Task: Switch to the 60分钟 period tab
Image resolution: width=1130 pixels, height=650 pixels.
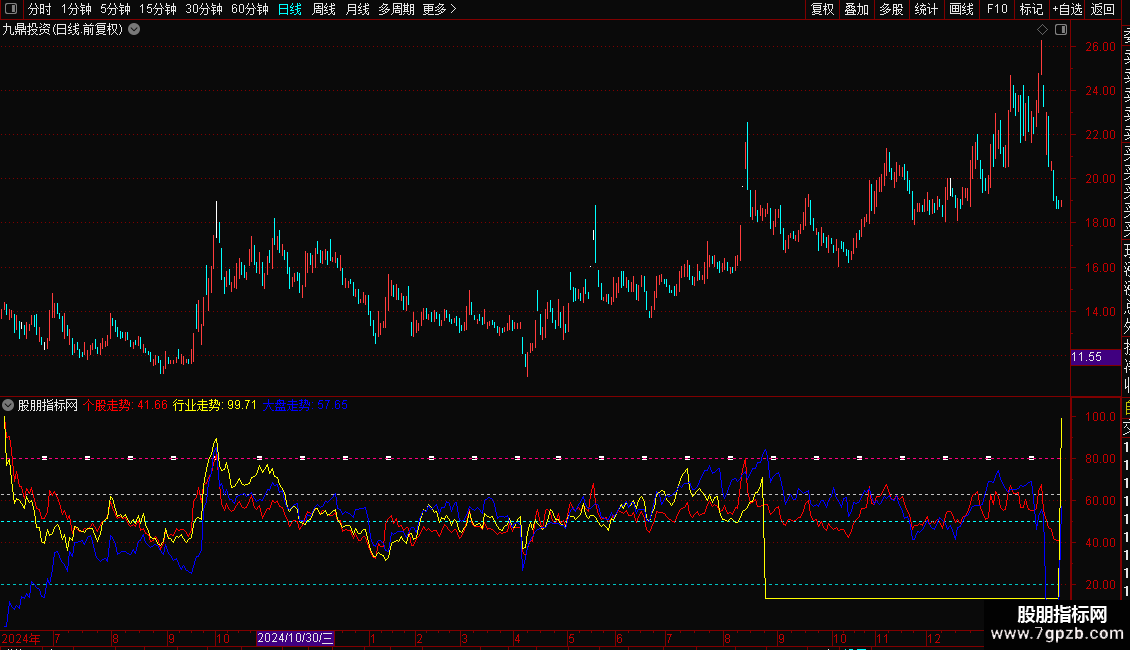Action: [x=249, y=9]
